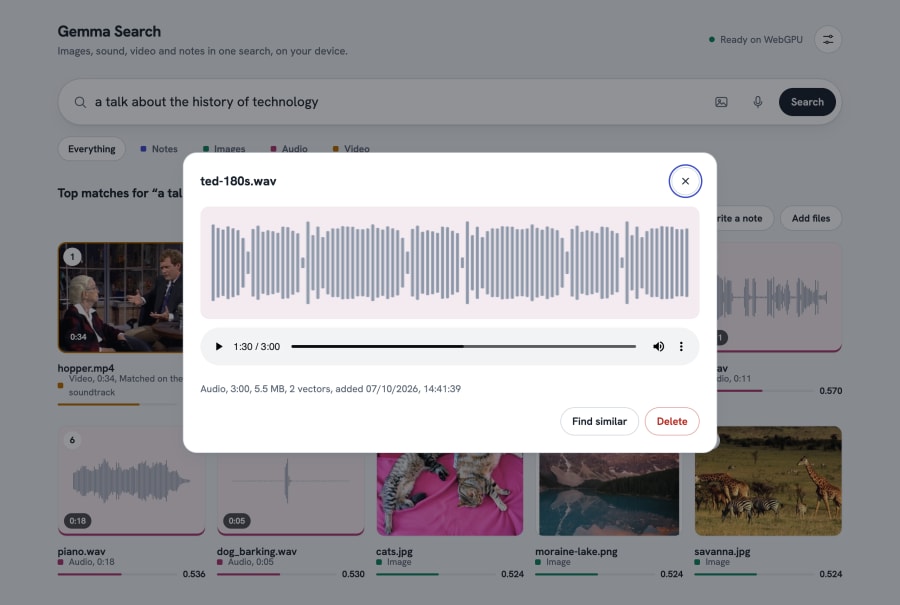Open the piano.wav audio card
900x605 pixels.
(131, 480)
